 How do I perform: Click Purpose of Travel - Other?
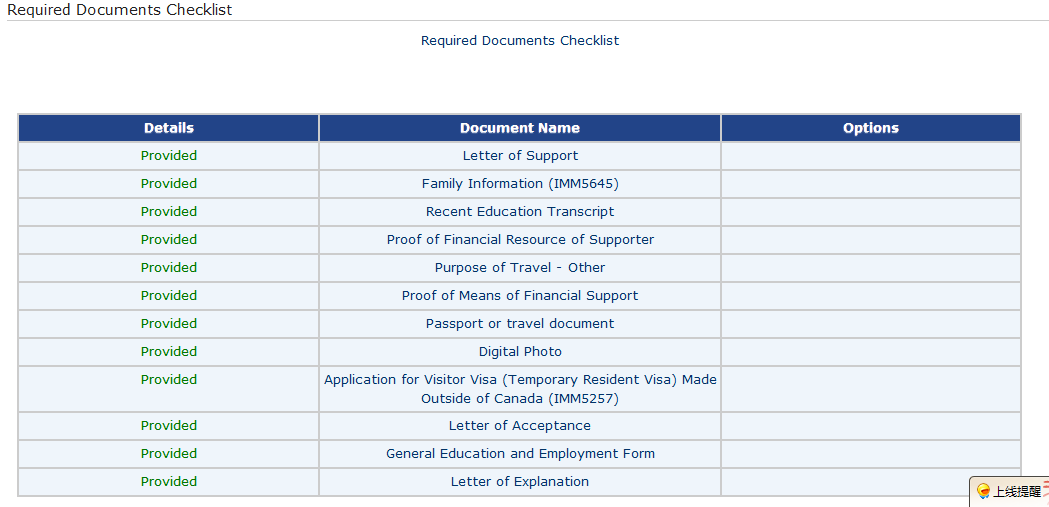[x=520, y=268]
